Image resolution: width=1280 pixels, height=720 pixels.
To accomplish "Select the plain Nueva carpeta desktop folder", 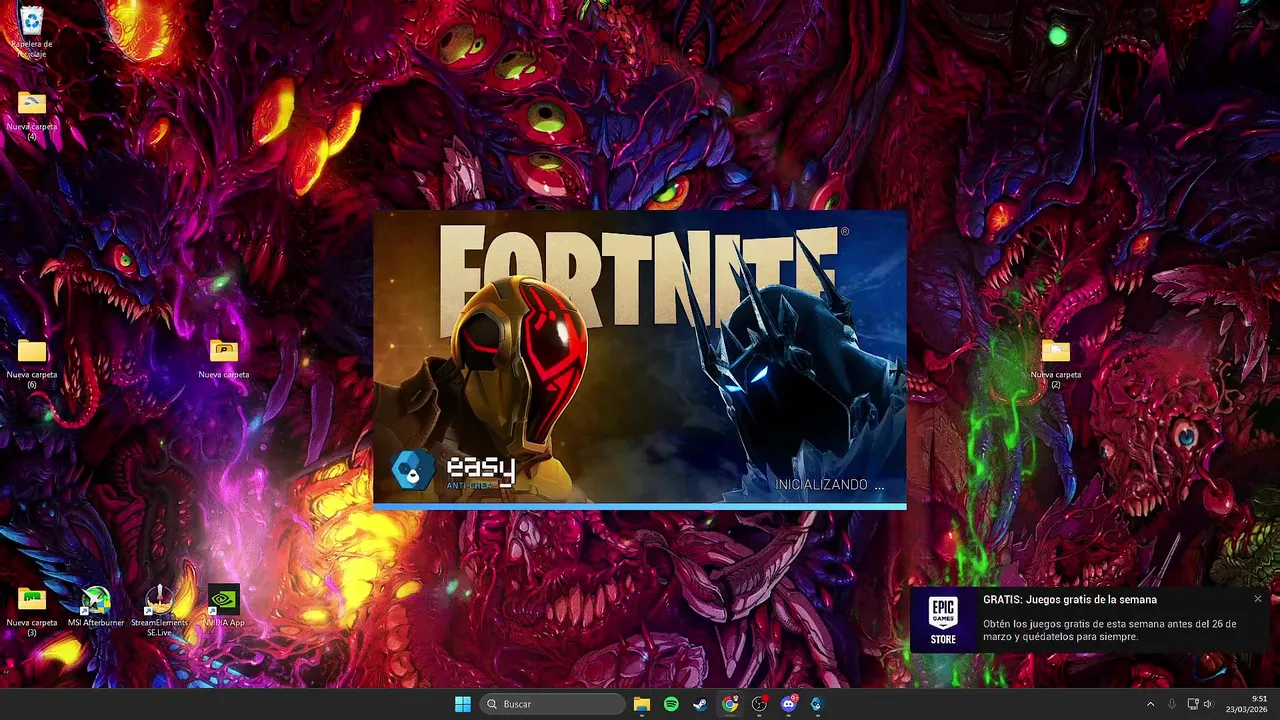I will [x=224, y=358].
